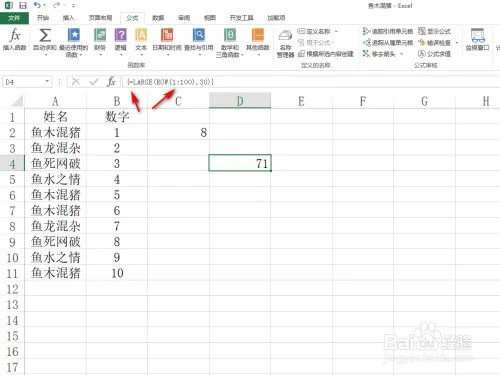Image resolution: width=500 pixels, height=375 pixels.
Task: Switch to the Data (数据) tab
Action: click(158, 18)
